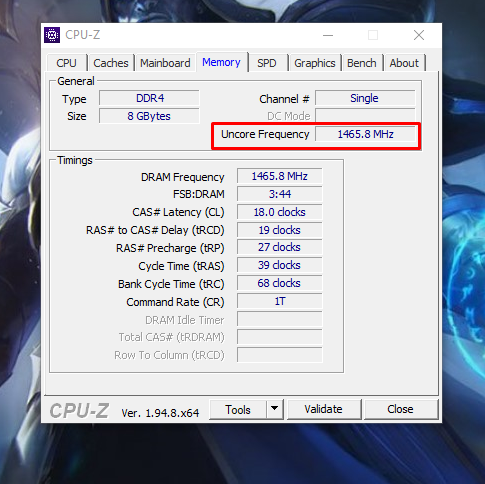
Task: Click the Tools button
Action: pos(238,410)
